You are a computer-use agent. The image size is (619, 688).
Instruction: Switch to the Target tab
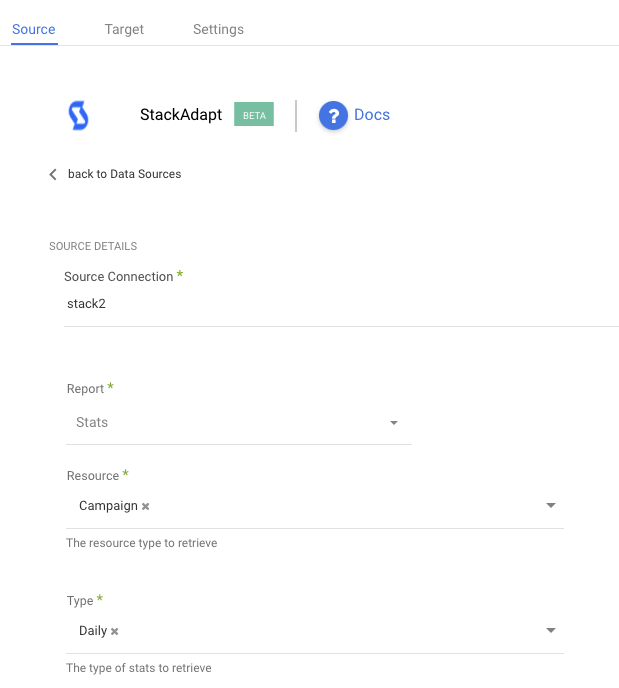click(x=124, y=29)
